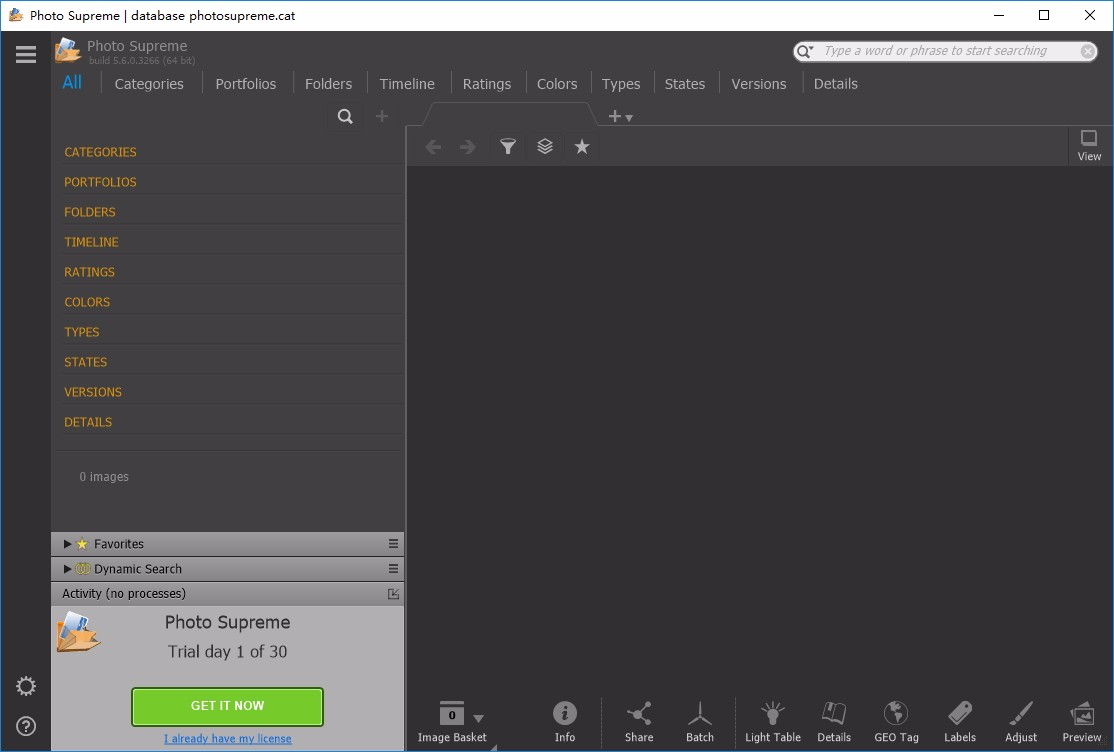Open the Adjust tool

1021,721
